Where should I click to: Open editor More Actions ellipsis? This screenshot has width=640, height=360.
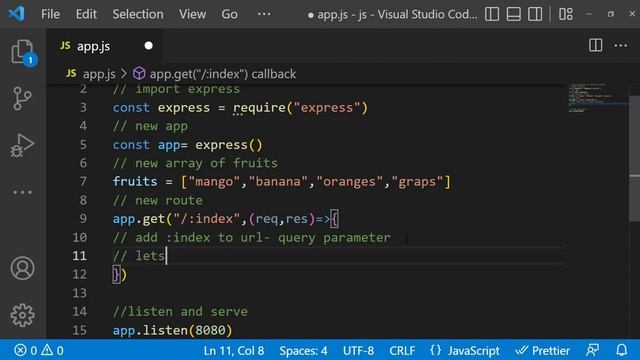(621, 45)
